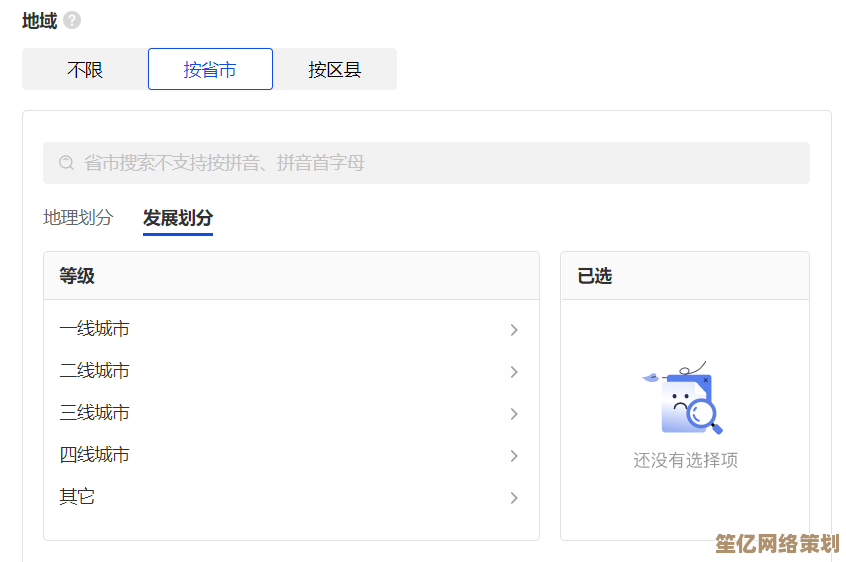846x562 pixels.
Task: Click the 二线城市 list item
Action: [95, 371]
